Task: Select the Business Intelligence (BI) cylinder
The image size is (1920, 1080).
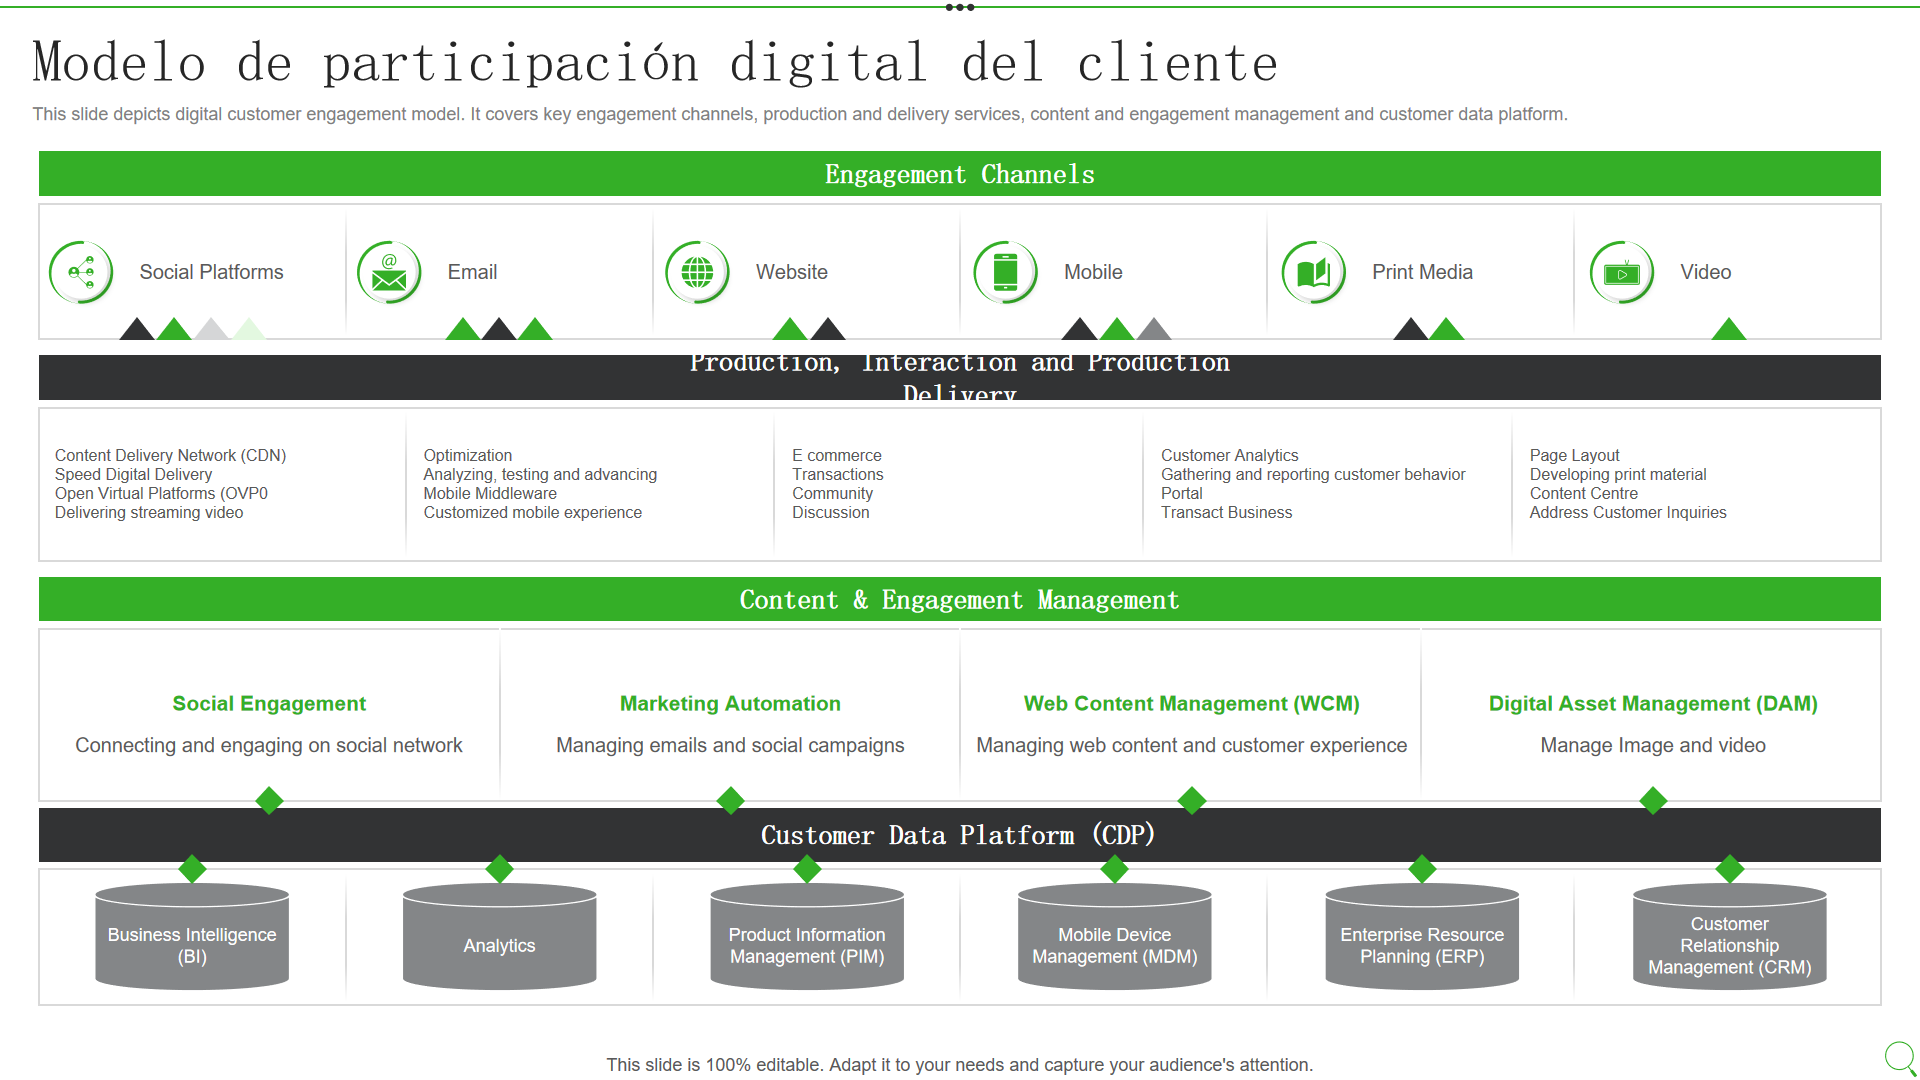Action: click(192, 937)
